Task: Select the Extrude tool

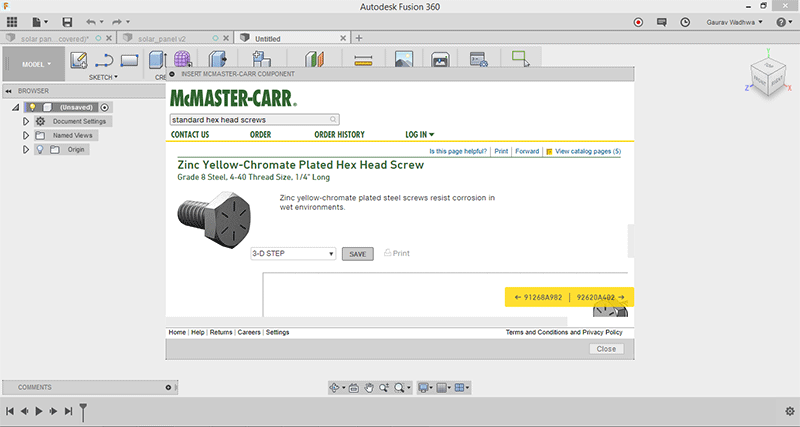Action: coord(157,60)
